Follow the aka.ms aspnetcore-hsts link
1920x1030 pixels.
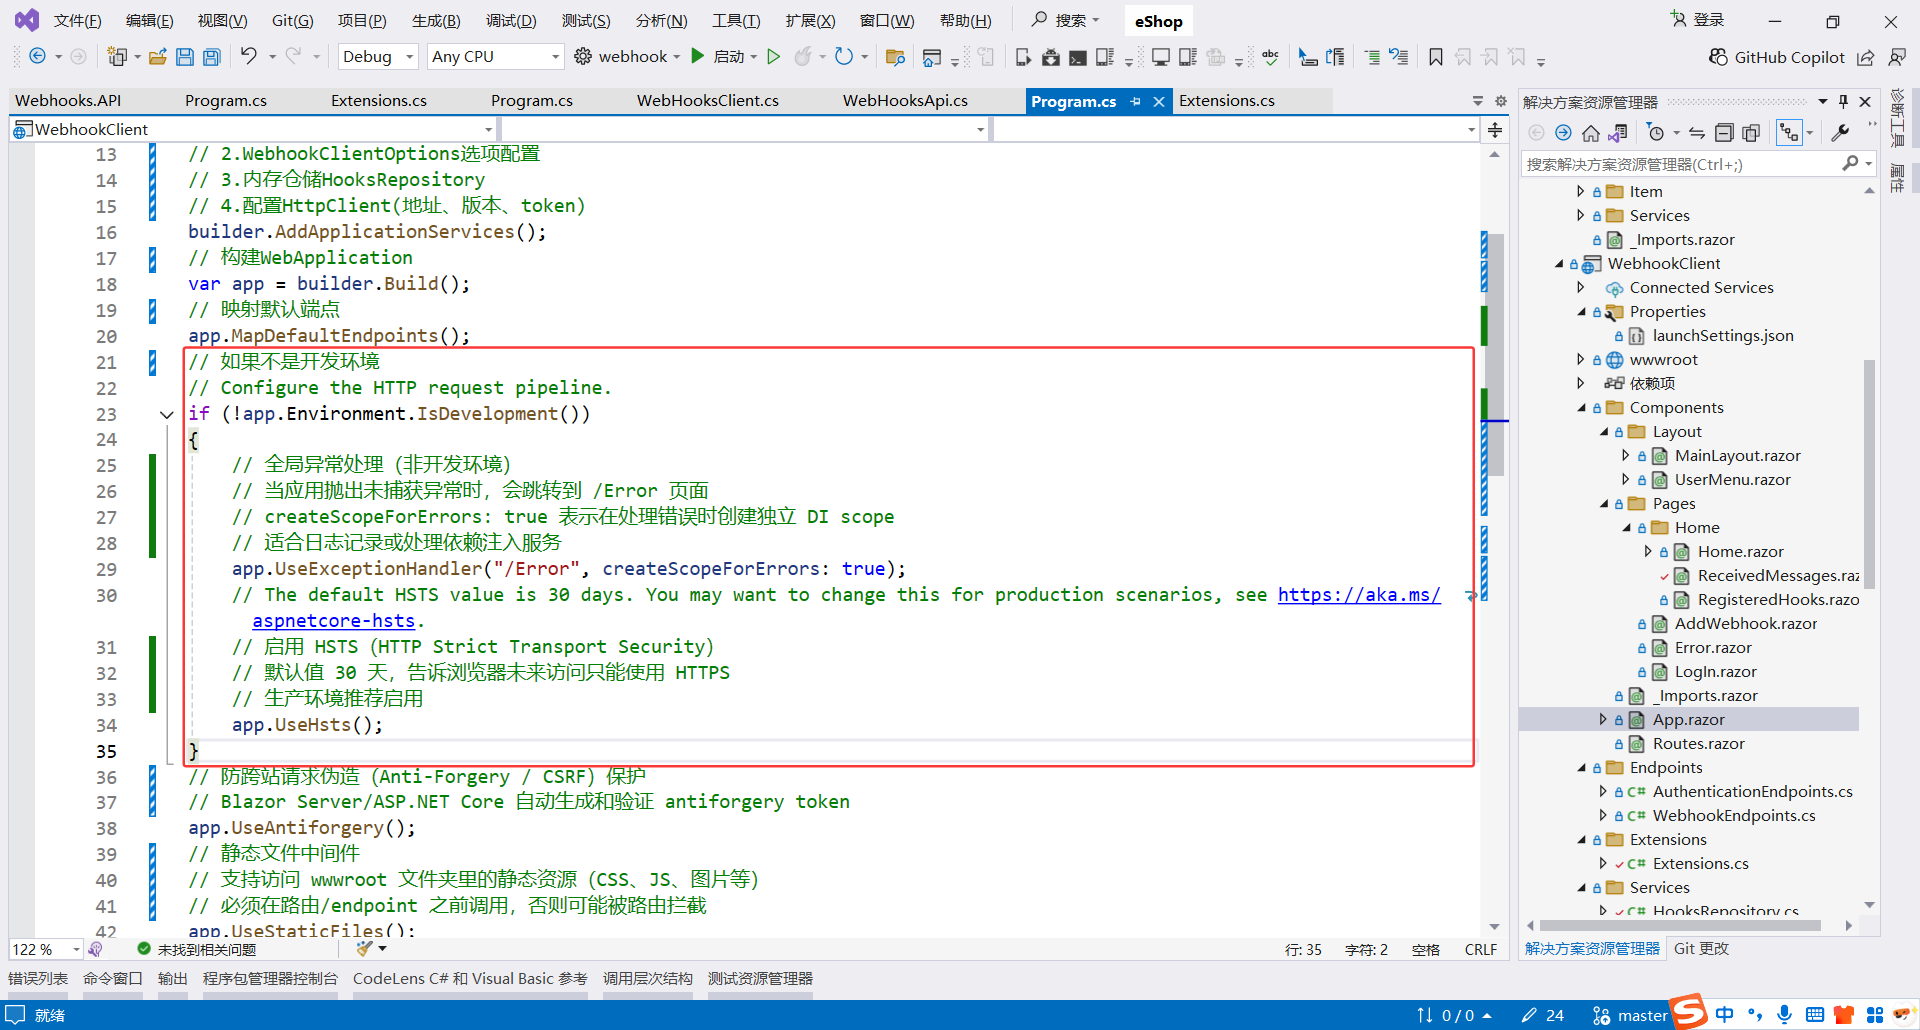(1359, 595)
